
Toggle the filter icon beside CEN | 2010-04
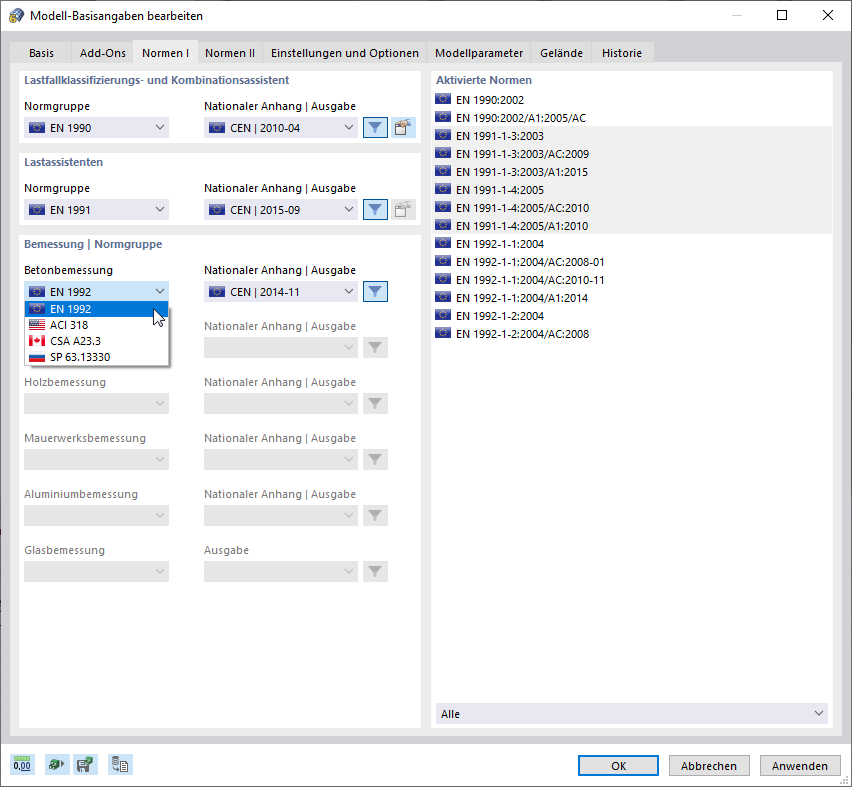coord(375,128)
